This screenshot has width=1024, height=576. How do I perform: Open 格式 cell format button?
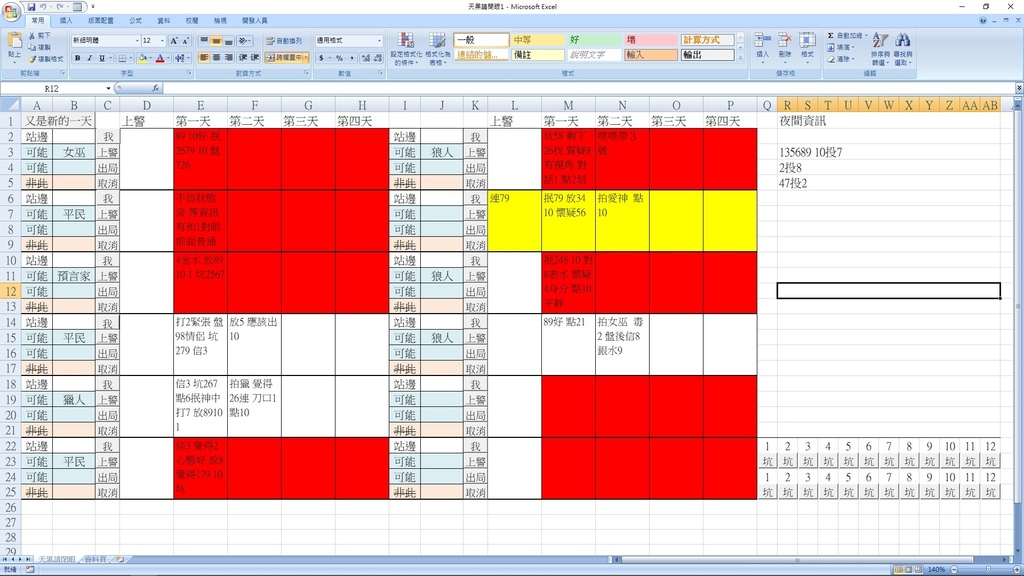point(808,46)
